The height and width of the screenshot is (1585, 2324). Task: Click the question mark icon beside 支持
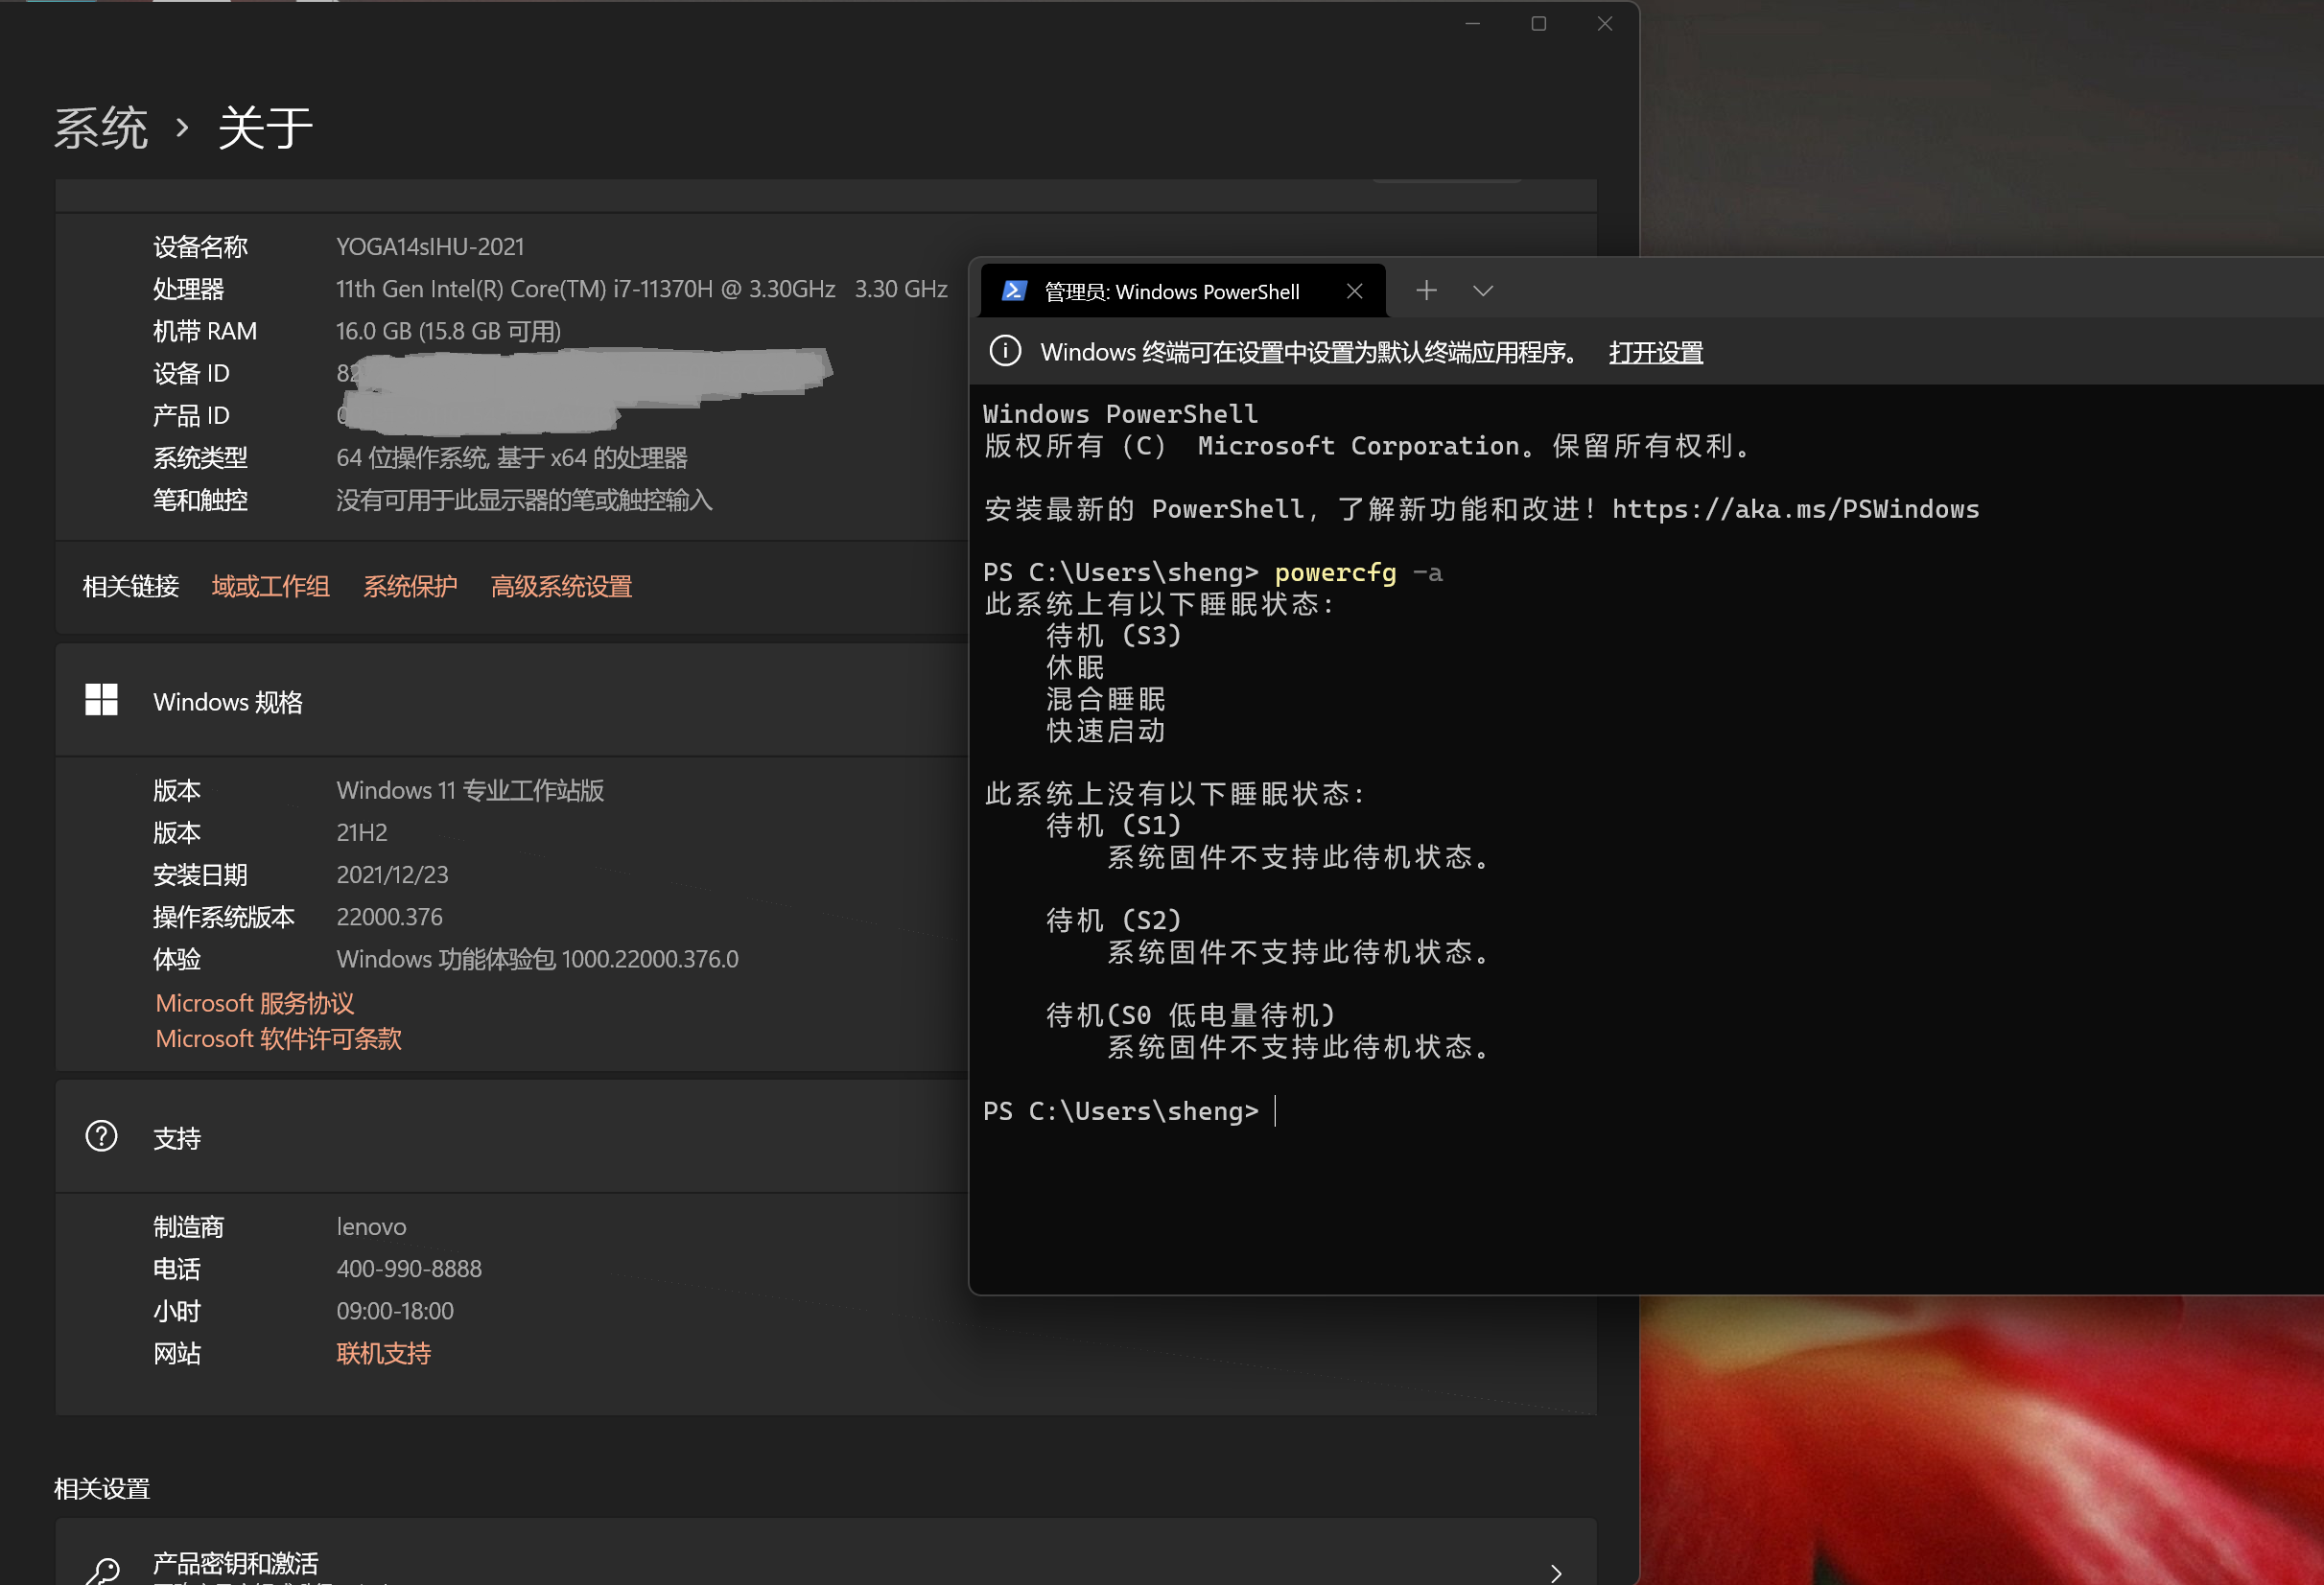101,1137
